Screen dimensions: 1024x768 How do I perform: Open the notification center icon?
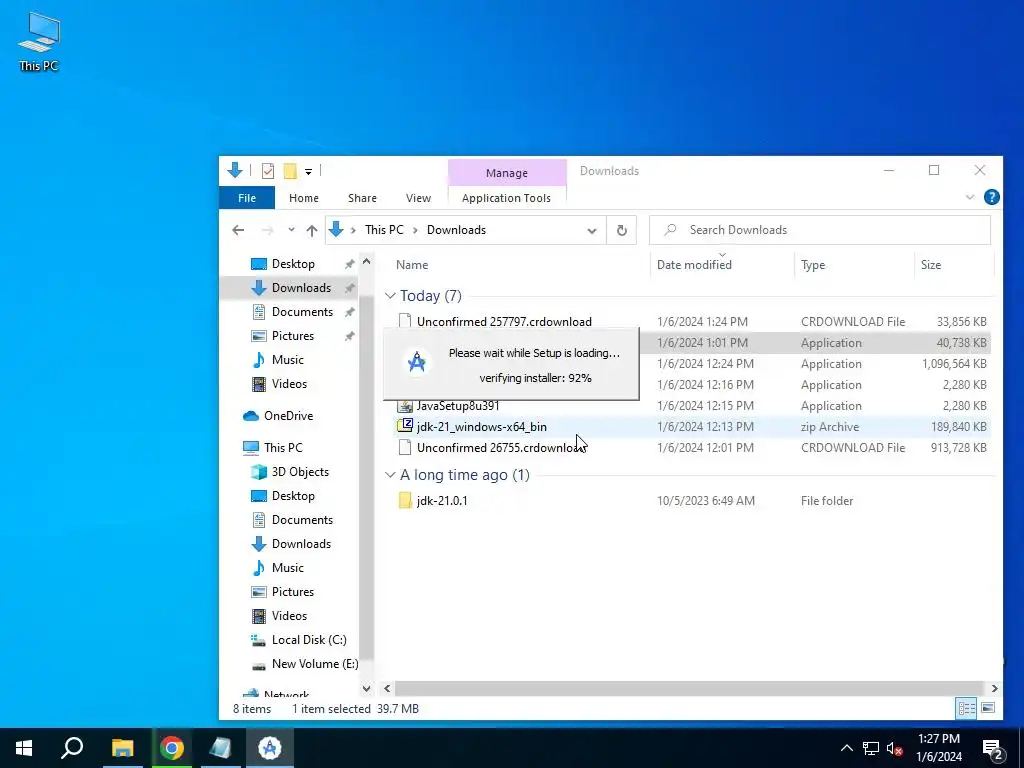pos(993,748)
